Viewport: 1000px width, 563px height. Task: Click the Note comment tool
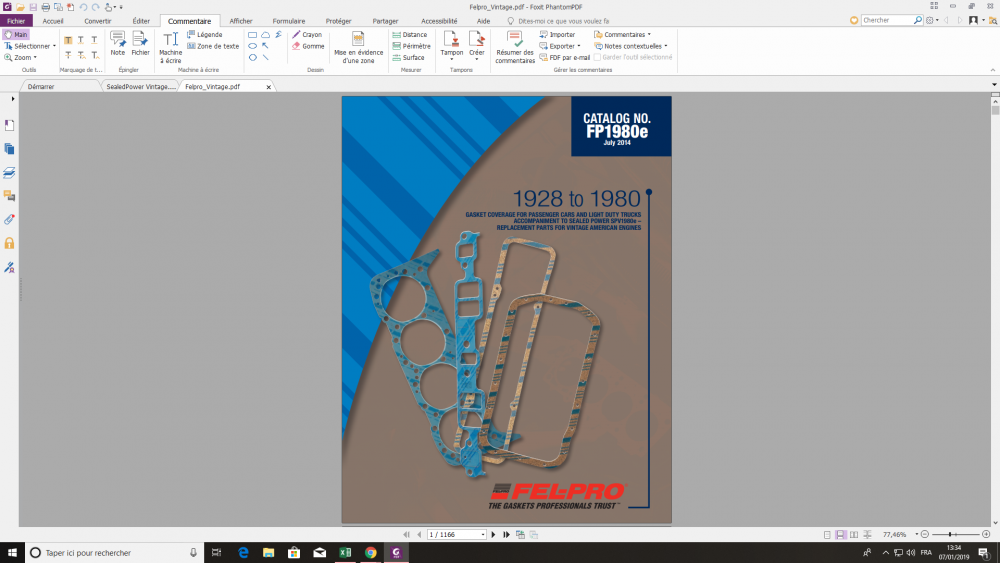tap(117, 43)
